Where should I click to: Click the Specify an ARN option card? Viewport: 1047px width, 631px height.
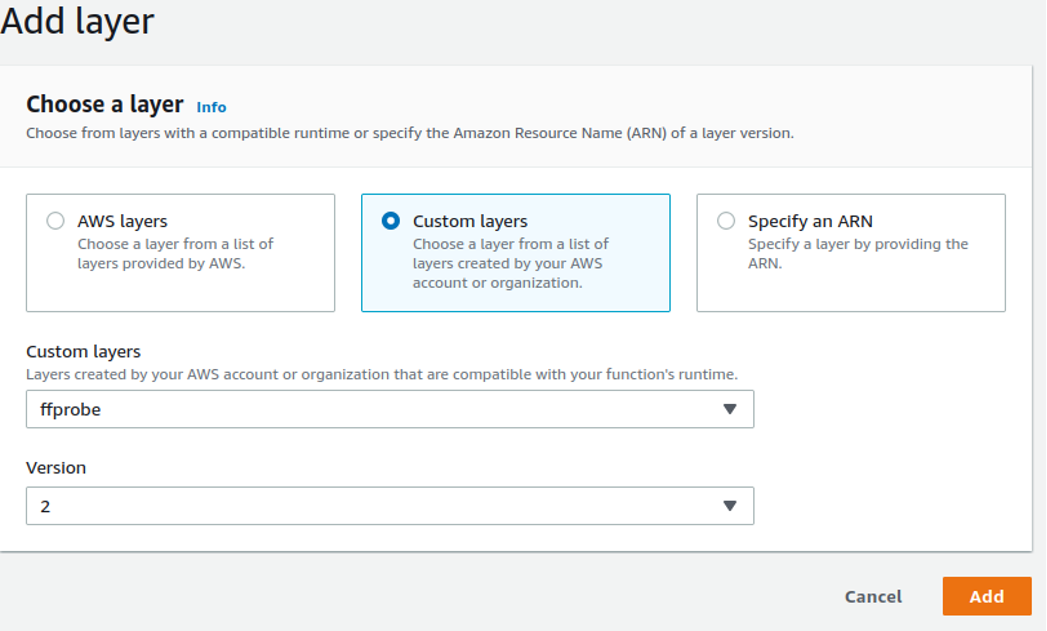850,252
